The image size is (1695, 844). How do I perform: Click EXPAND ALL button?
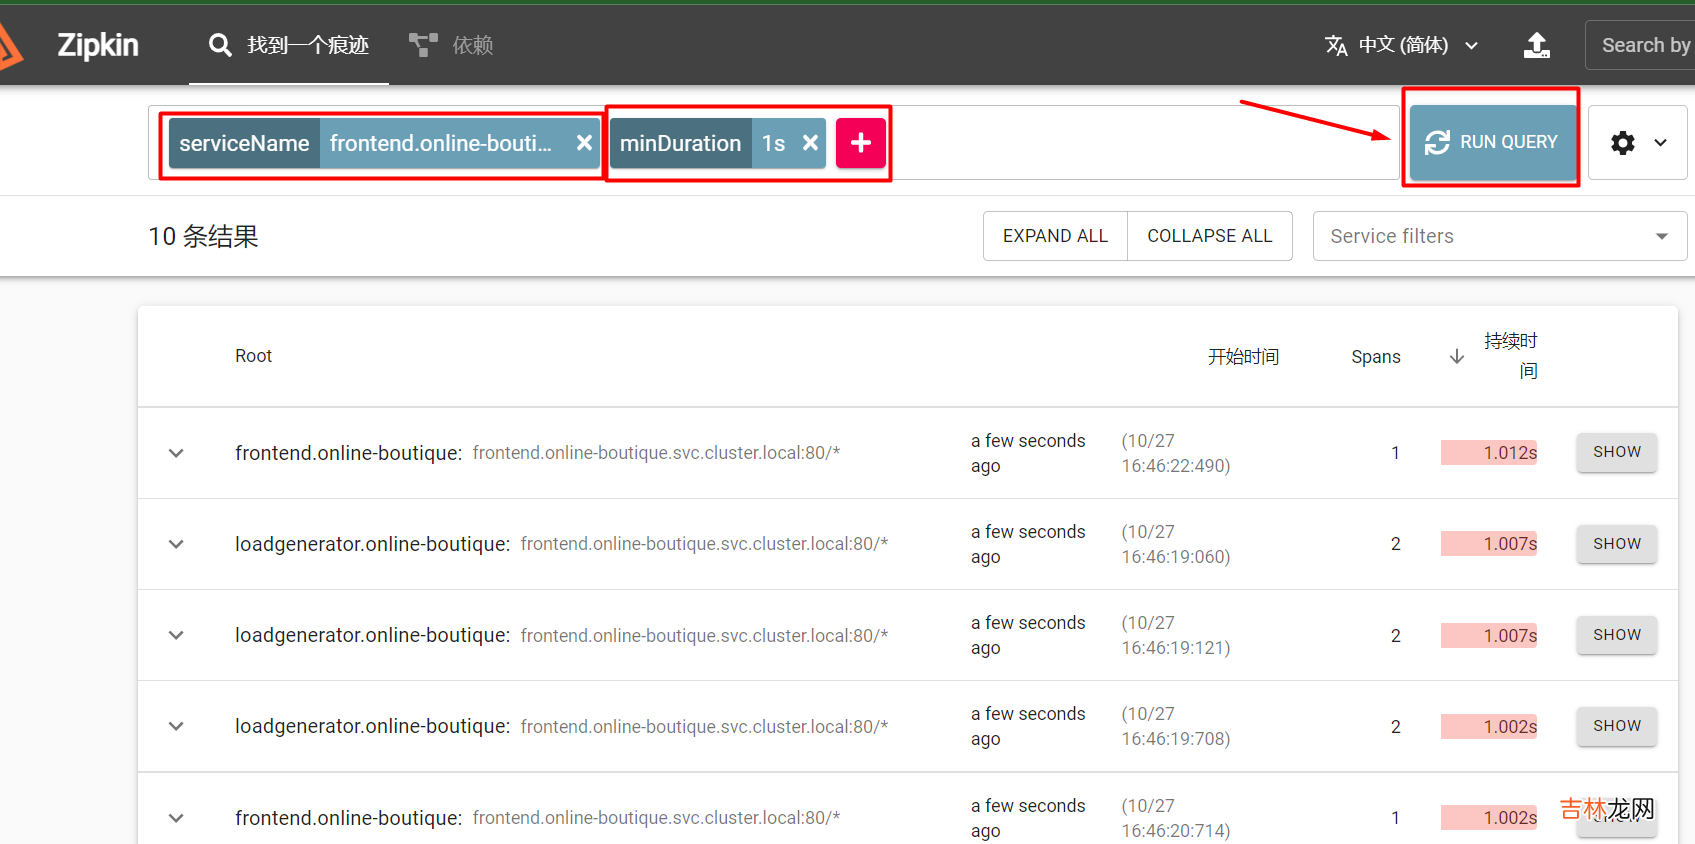pos(1055,236)
